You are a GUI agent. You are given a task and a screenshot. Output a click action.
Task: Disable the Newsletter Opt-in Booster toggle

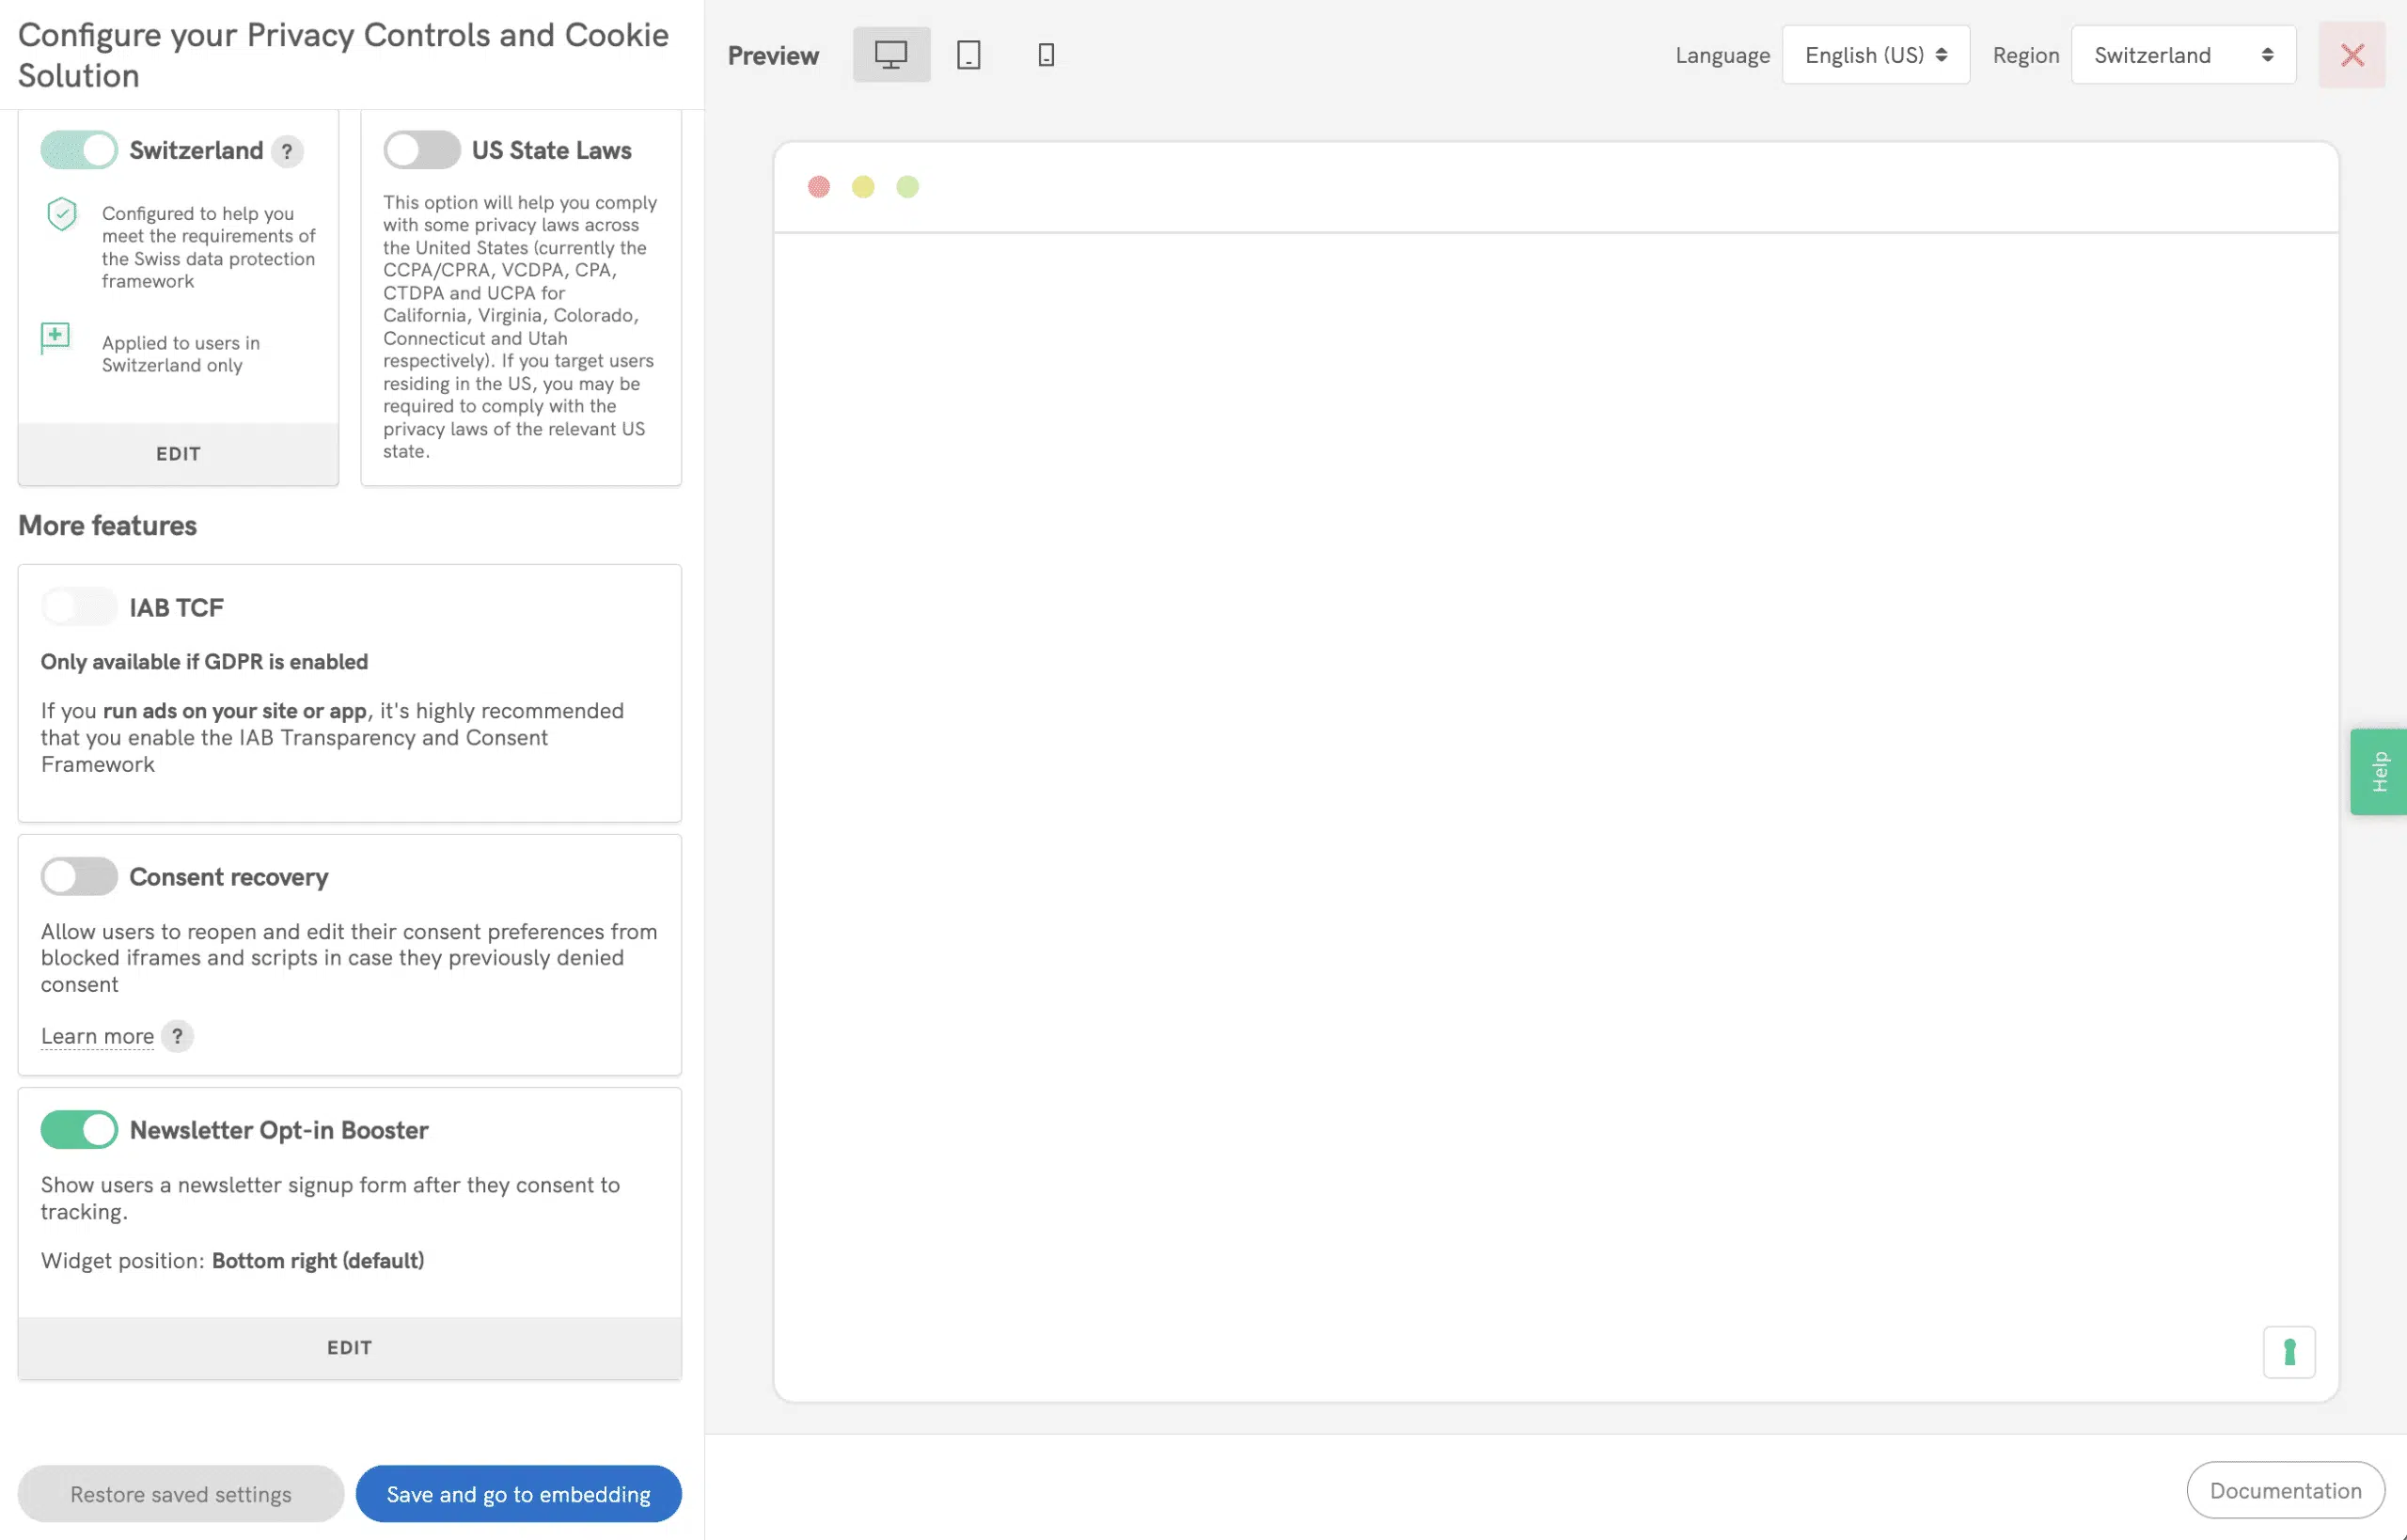(79, 1130)
